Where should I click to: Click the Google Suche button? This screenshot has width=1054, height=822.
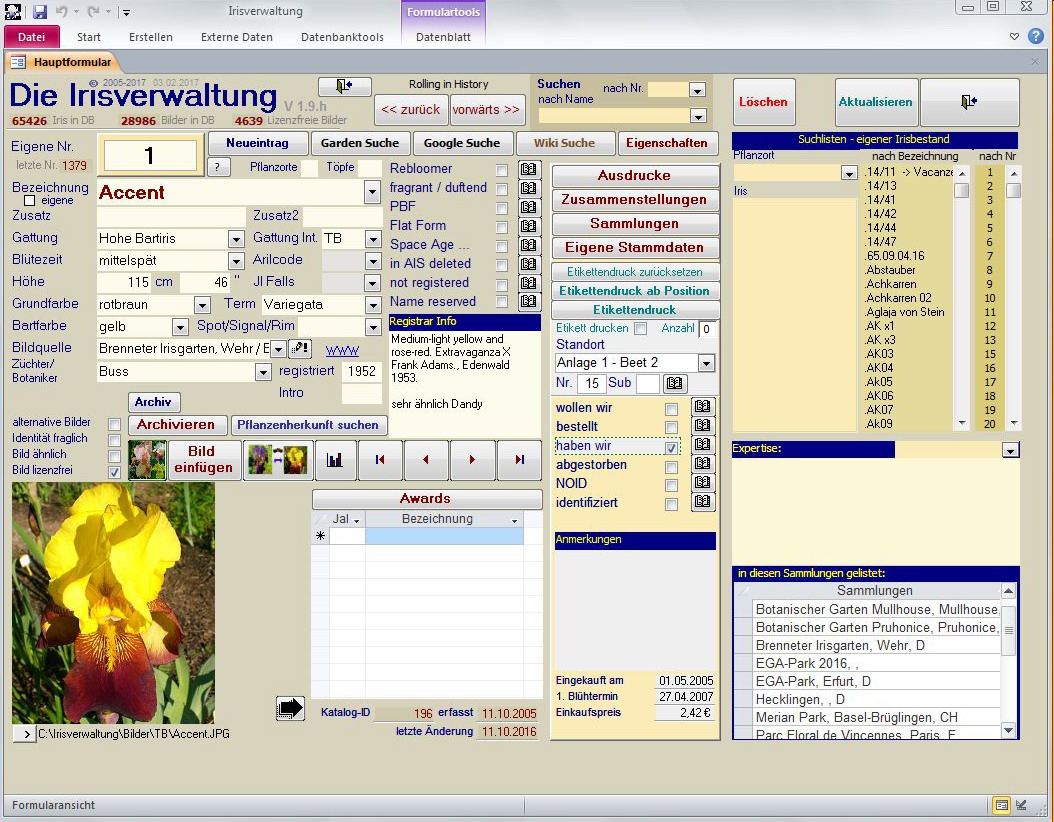(462, 142)
